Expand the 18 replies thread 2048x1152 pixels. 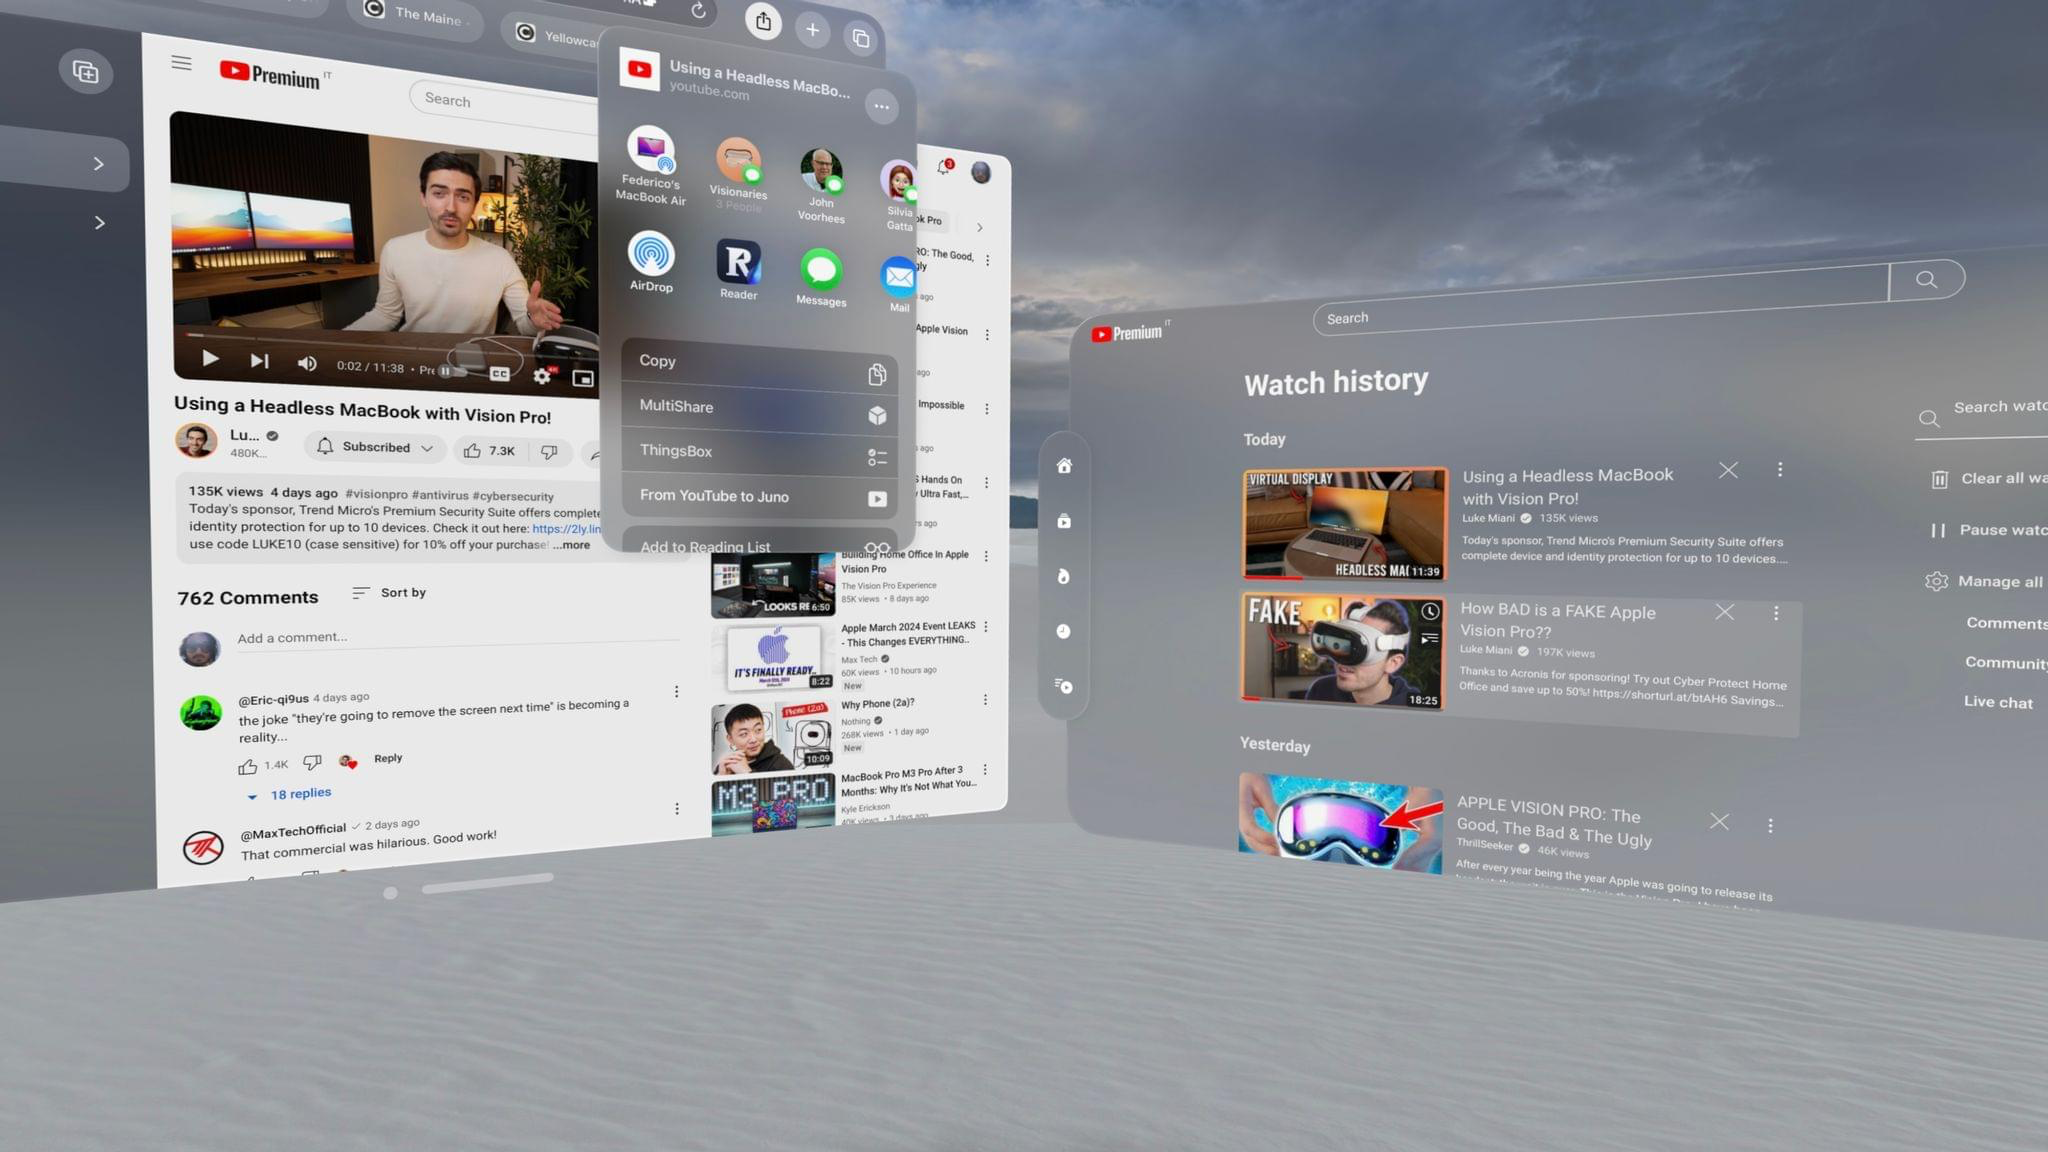point(289,794)
